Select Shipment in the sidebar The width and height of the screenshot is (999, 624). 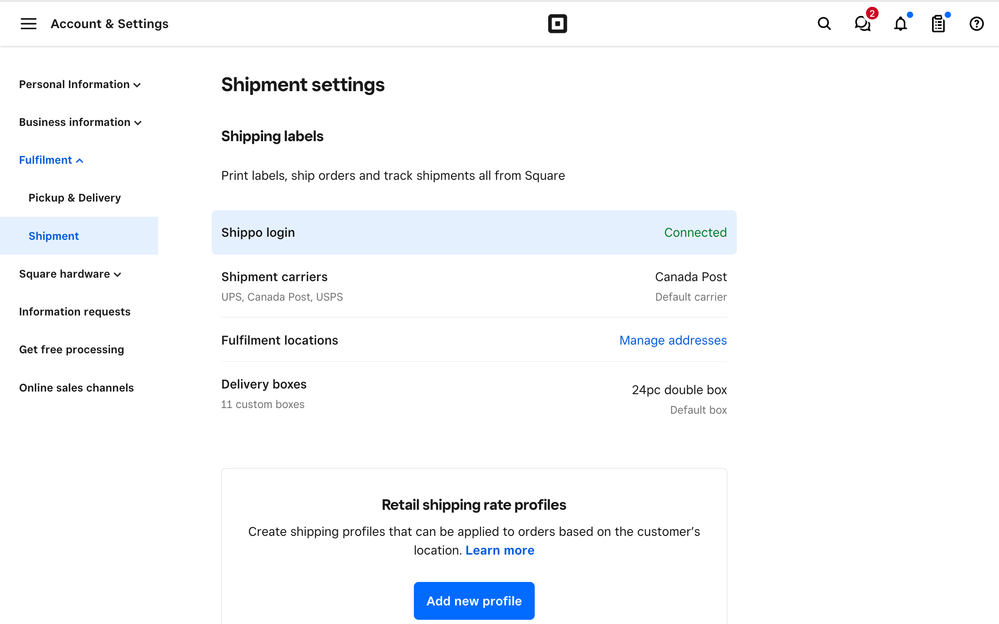(54, 236)
